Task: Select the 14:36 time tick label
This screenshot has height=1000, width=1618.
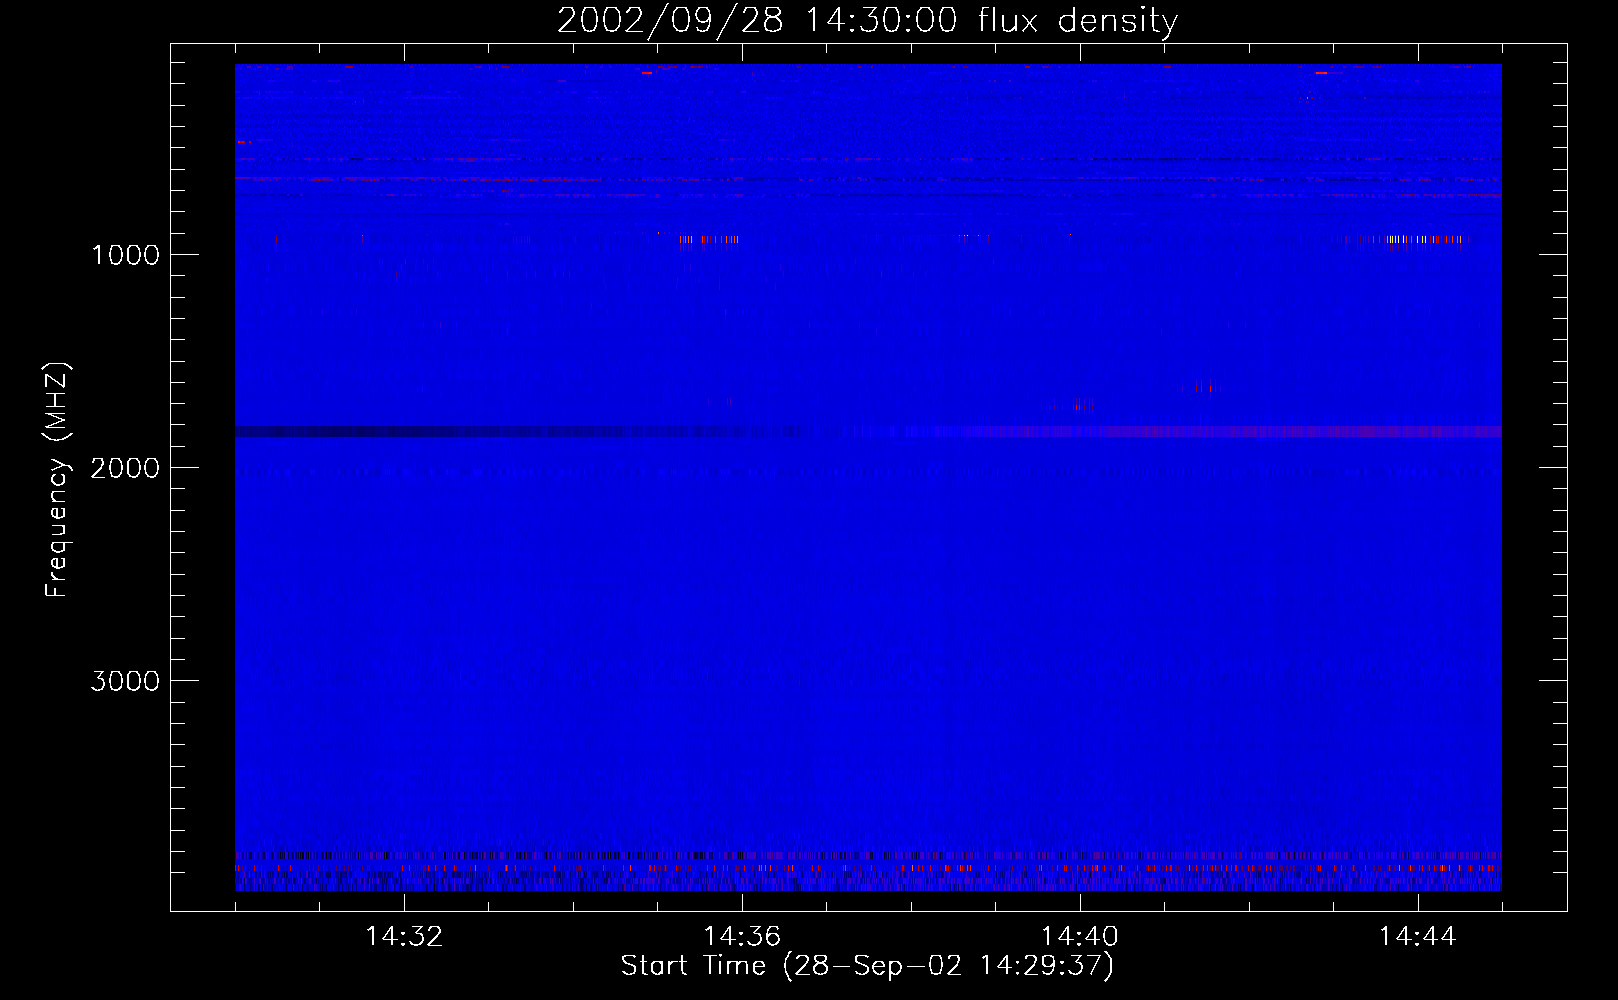Action: click(742, 937)
